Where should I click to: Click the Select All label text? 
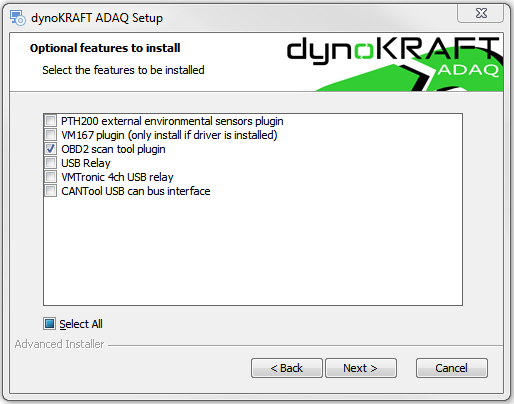[81, 324]
